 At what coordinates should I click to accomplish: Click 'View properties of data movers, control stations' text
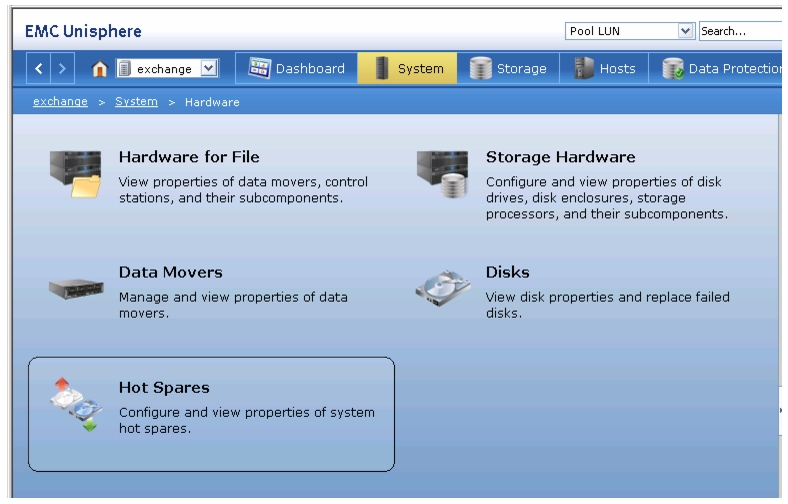pyautogui.click(x=243, y=189)
